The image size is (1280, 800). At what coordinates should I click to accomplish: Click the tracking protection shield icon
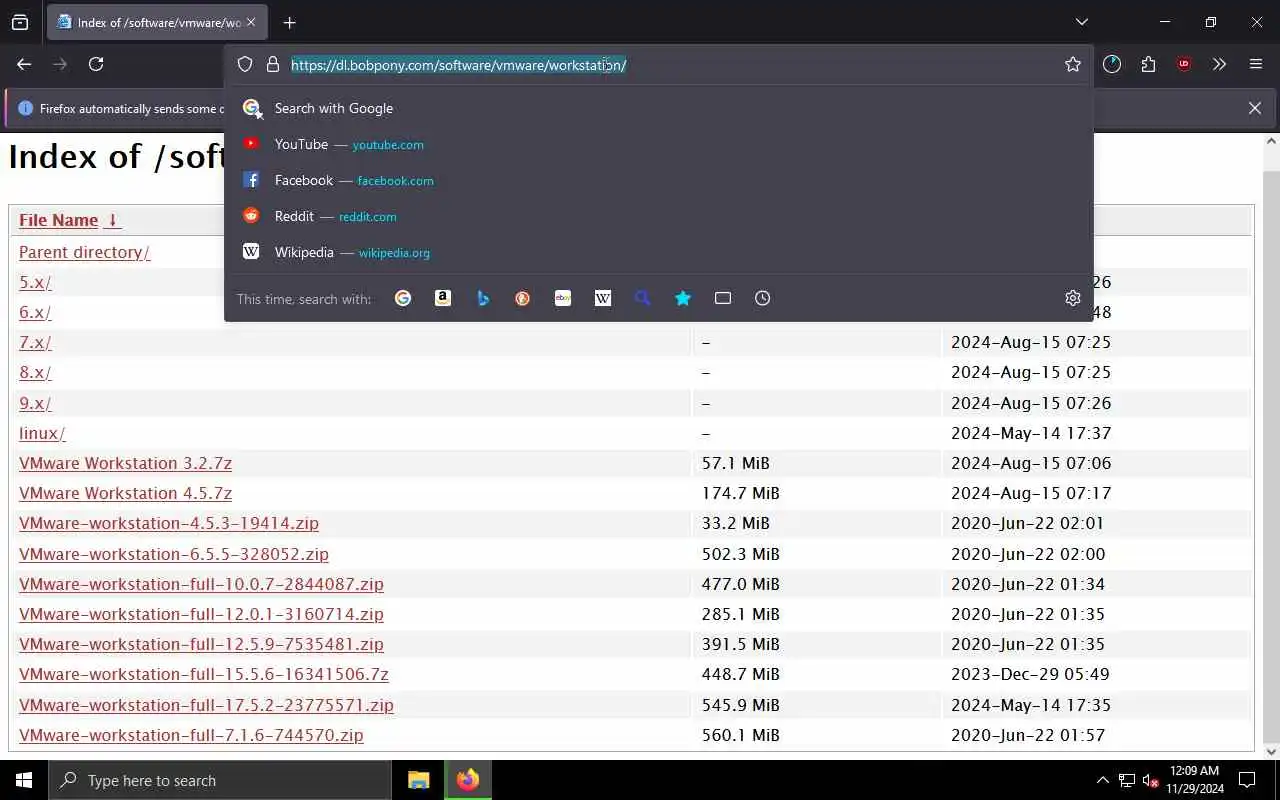(x=245, y=65)
